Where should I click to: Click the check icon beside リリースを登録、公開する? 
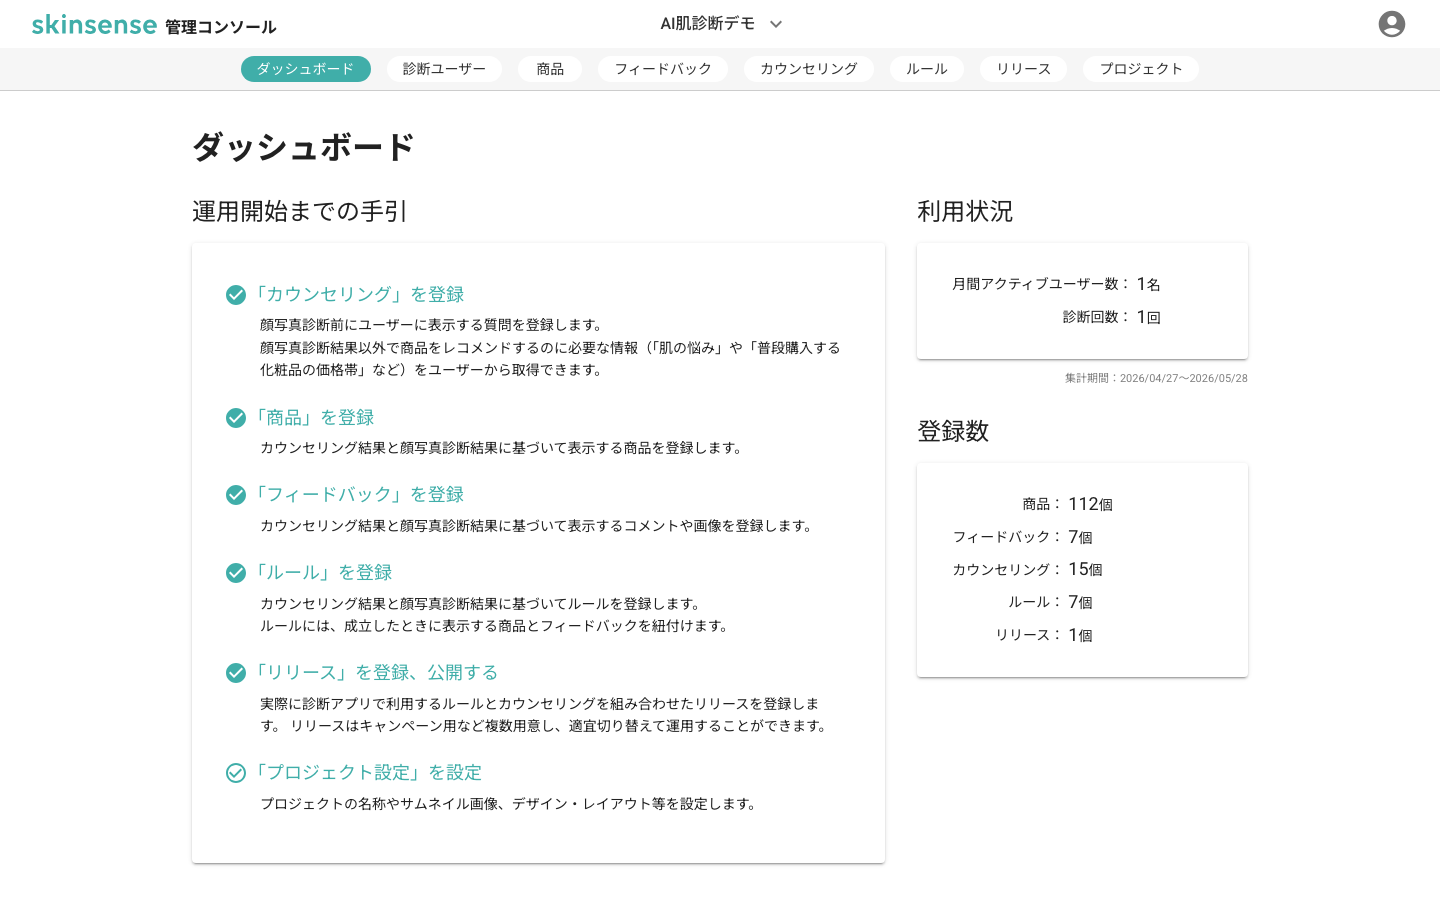pyautogui.click(x=236, y=673)
